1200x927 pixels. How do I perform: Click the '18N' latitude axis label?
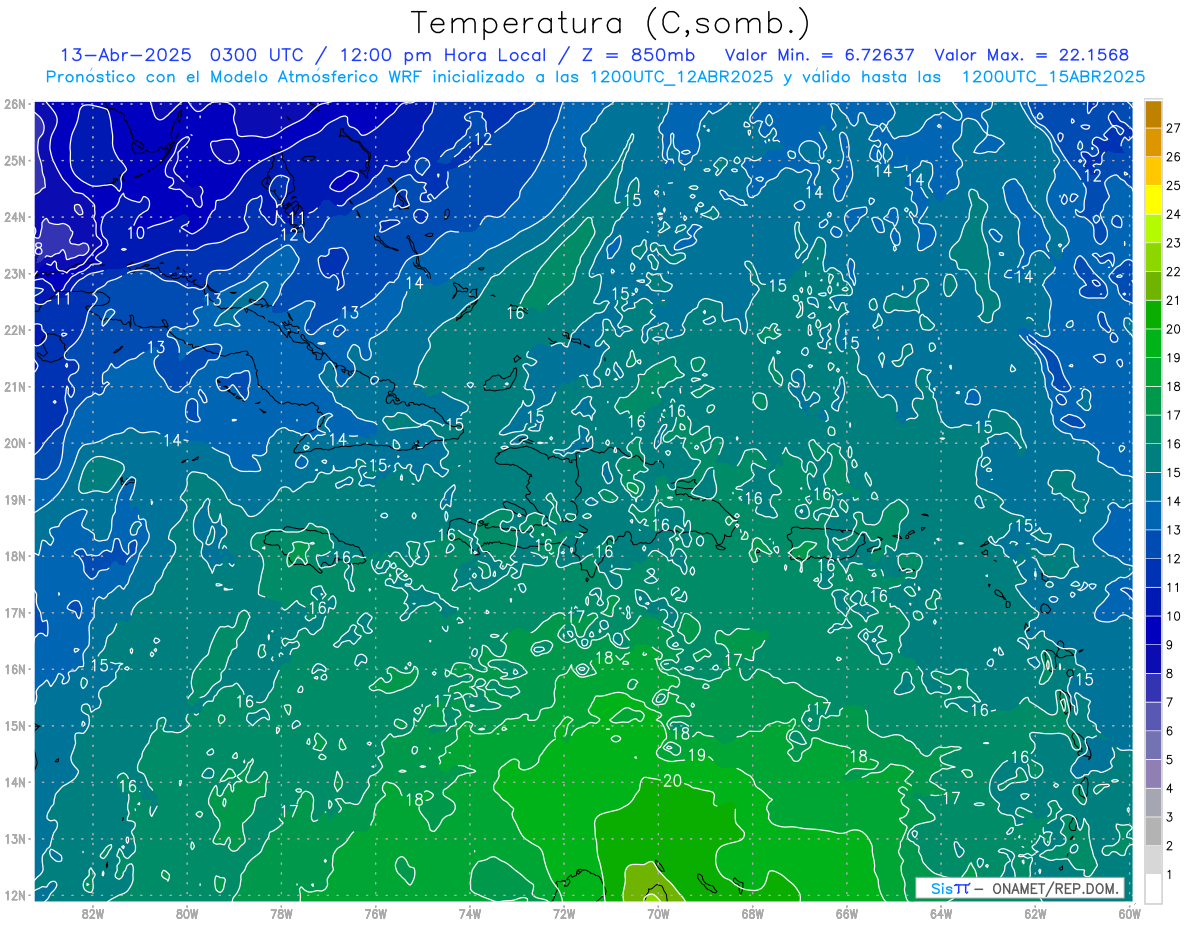(x=14, y=556)
